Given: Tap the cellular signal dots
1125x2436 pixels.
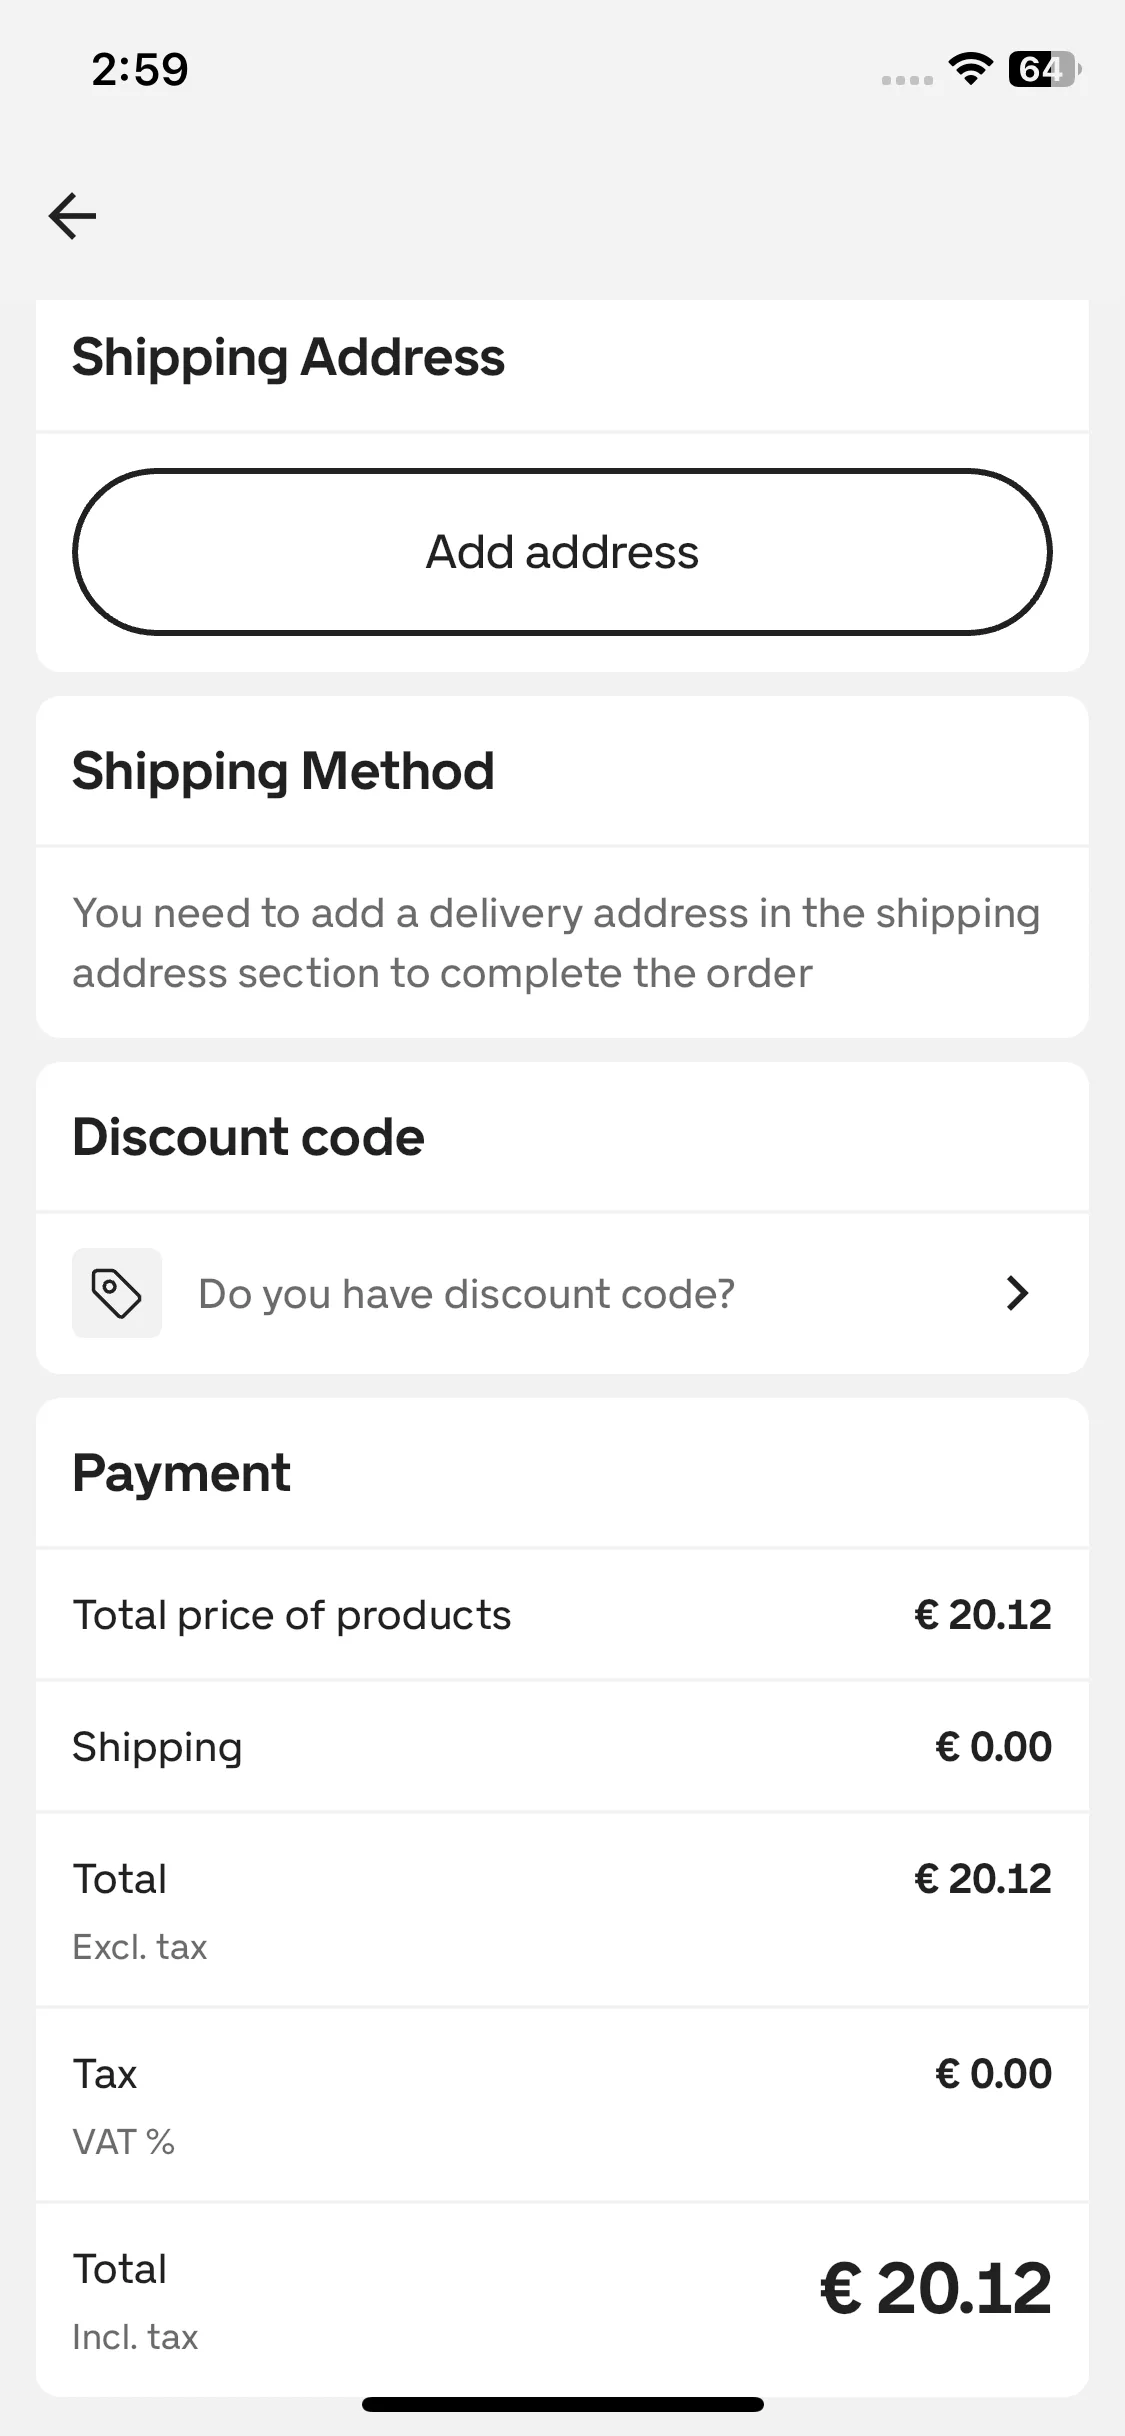Looking at the screenshot, I should pos(907,80).
